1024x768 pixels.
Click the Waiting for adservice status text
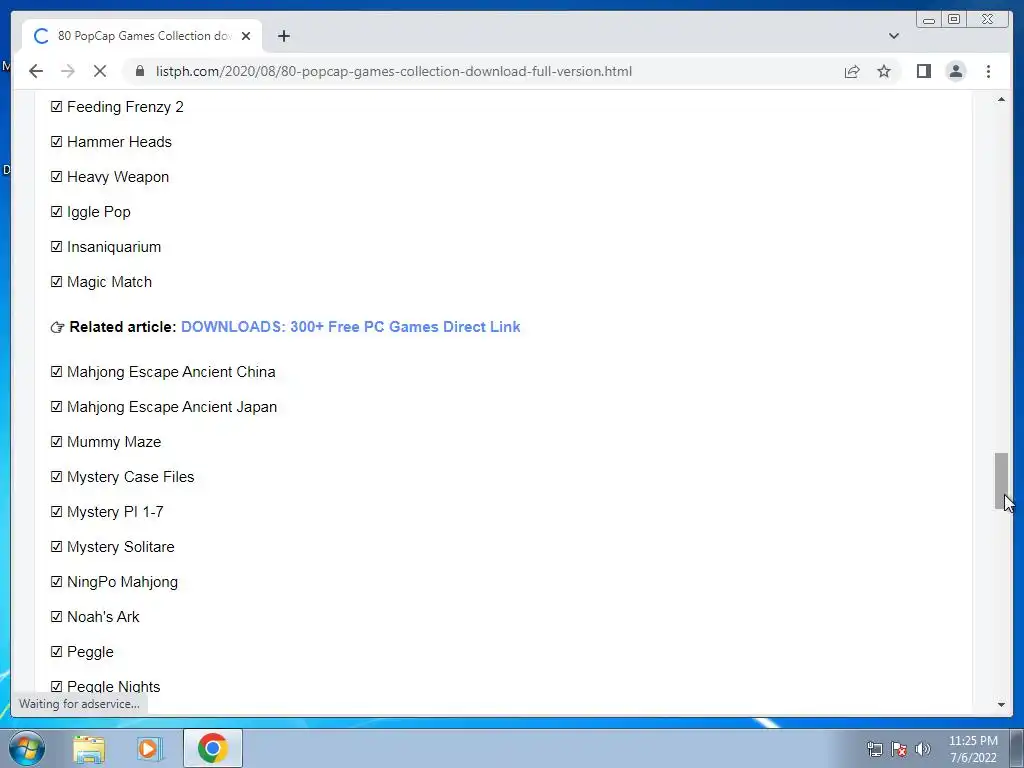pos(79,704)
